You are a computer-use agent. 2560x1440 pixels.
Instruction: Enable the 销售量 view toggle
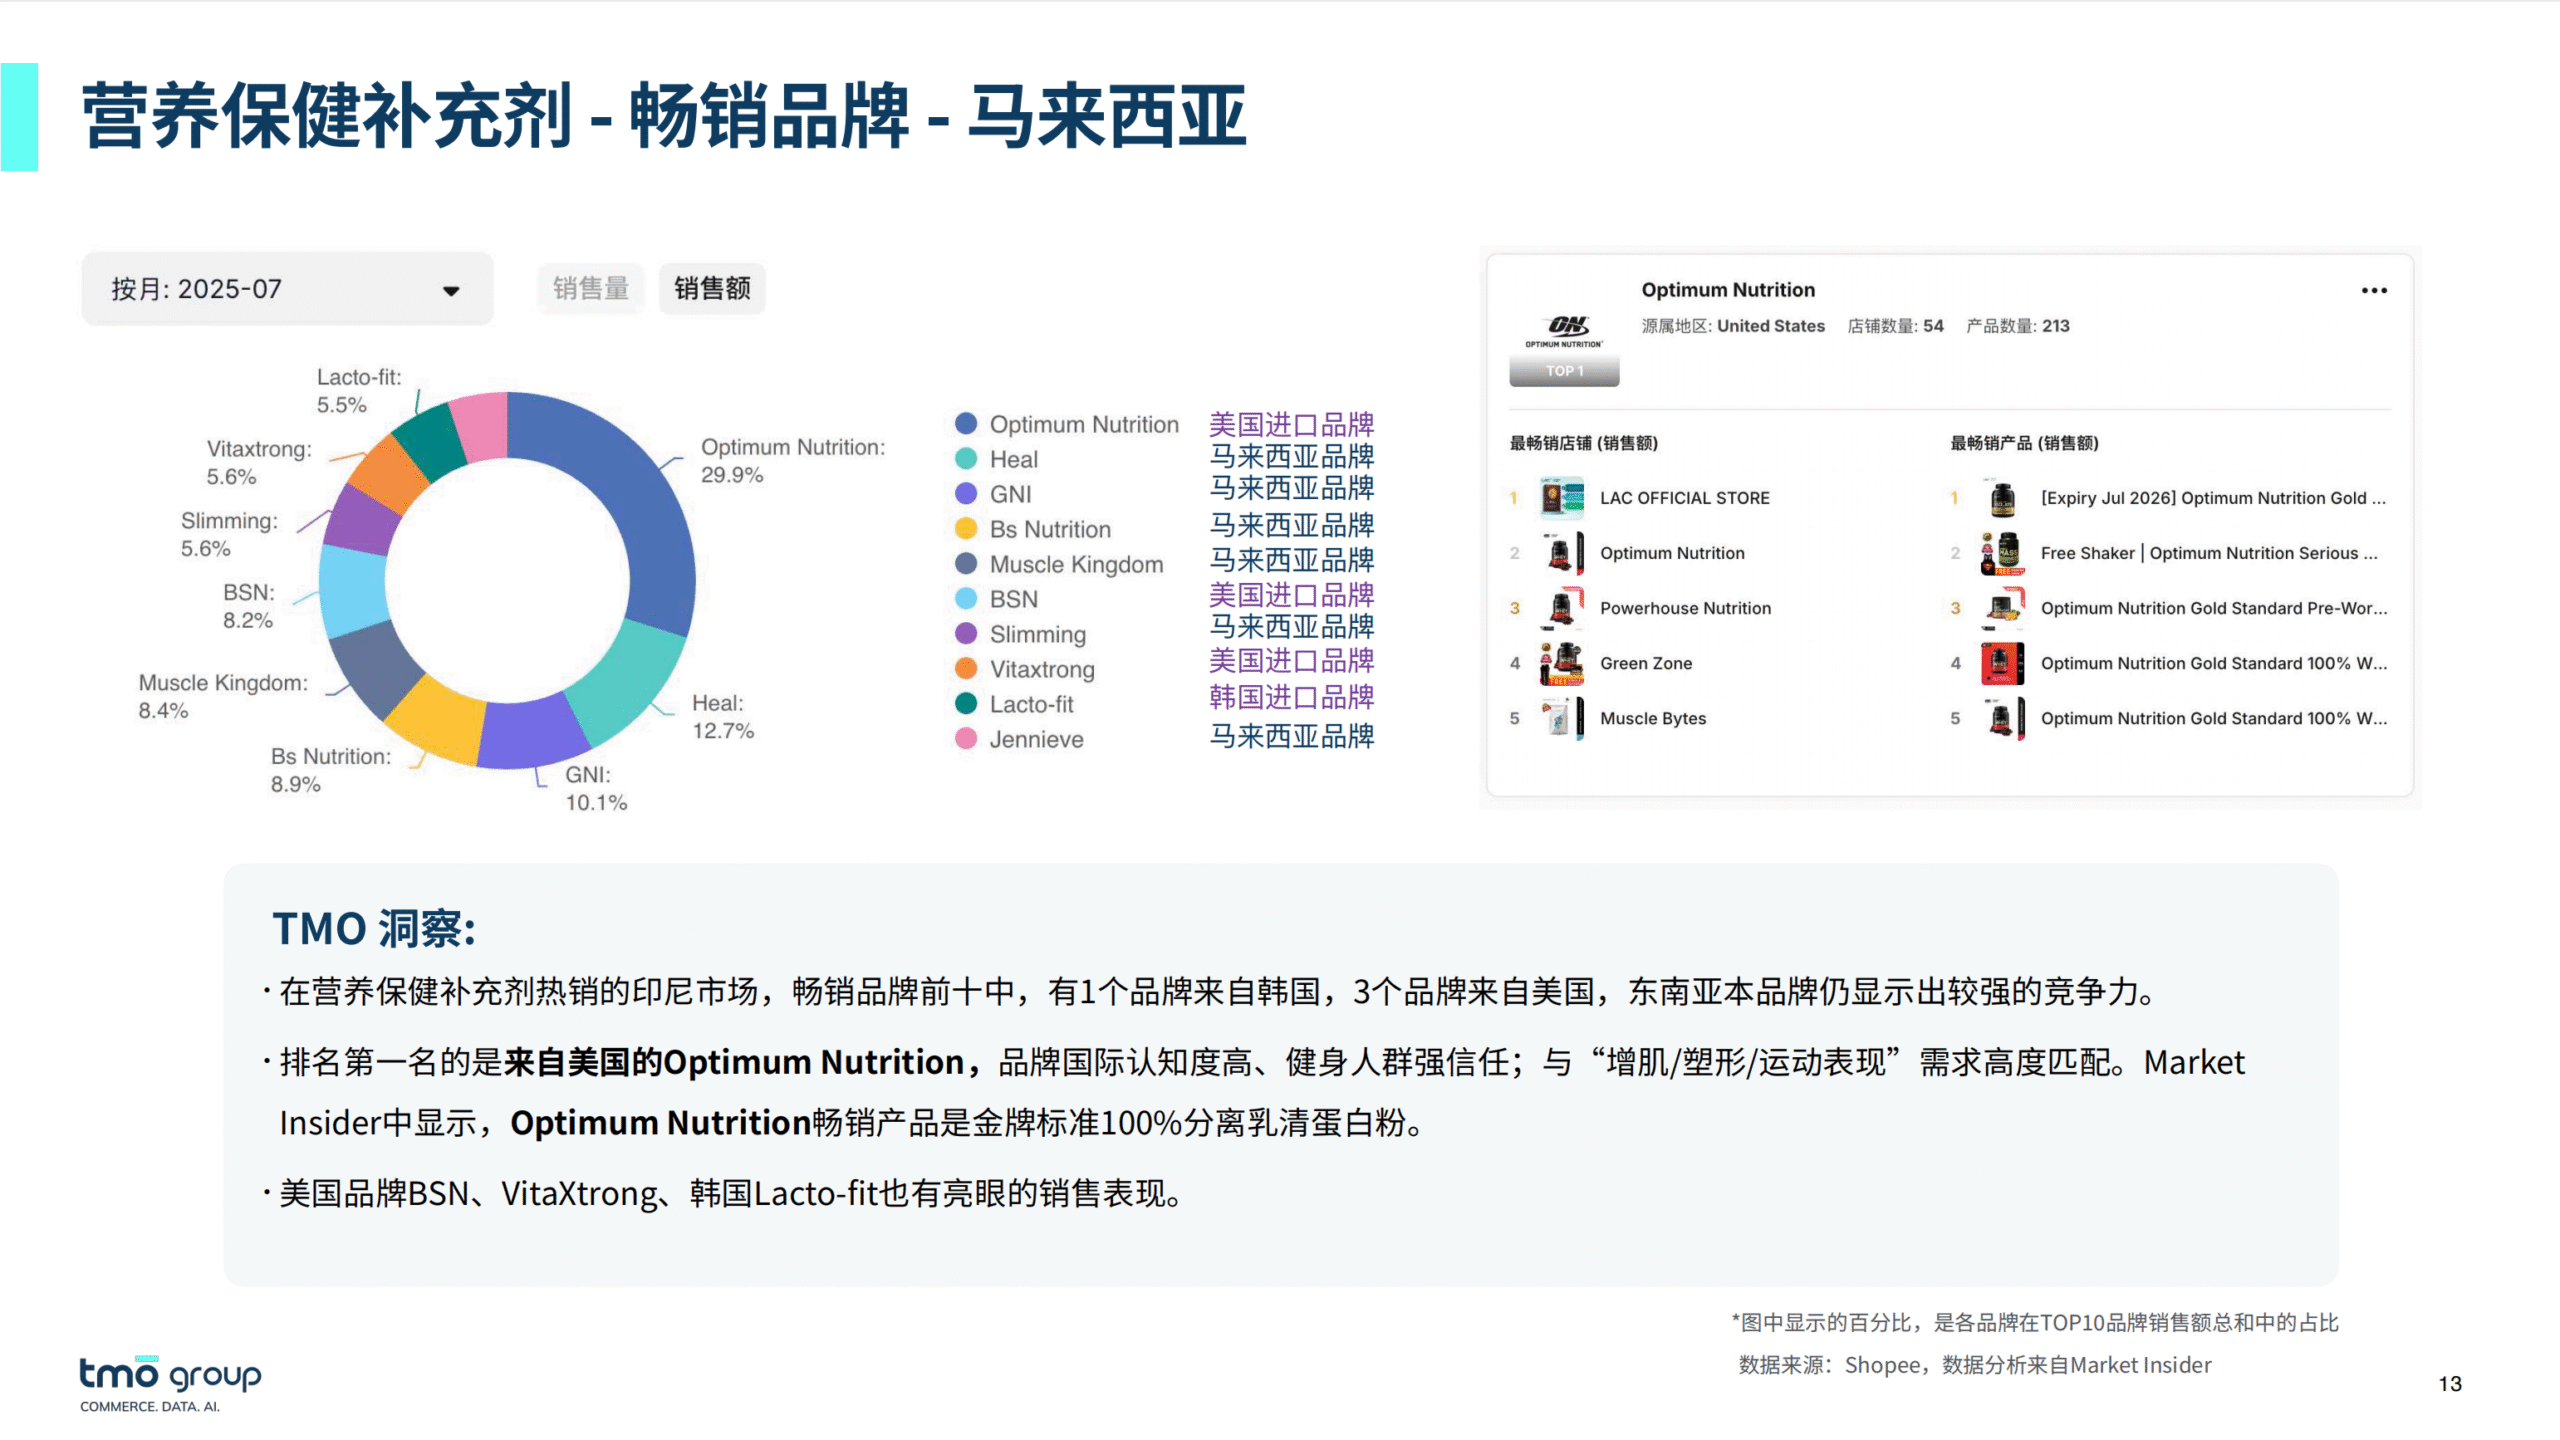(x=589, y=288)
